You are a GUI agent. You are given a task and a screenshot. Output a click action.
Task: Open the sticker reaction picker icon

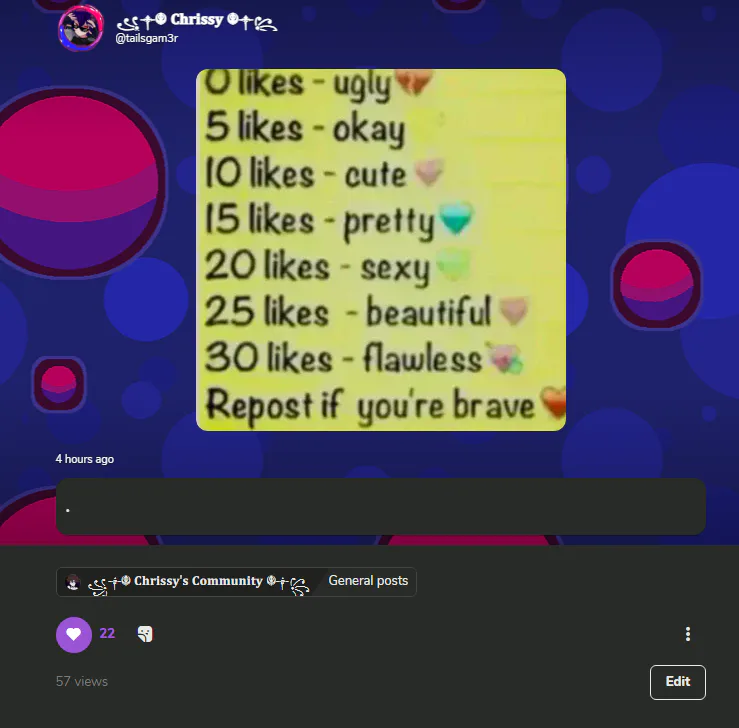click(x=145, y=634)
